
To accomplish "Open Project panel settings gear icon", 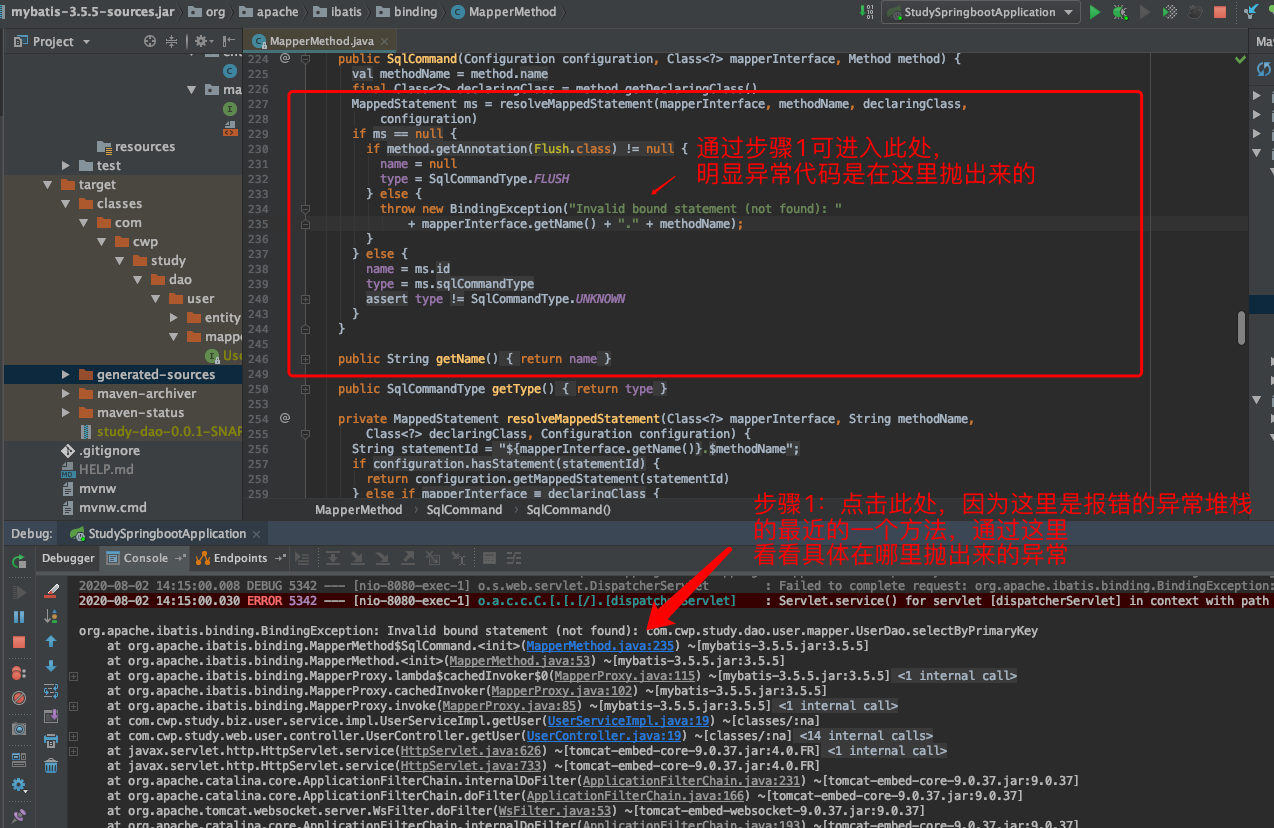I will [x=201, y=41].
